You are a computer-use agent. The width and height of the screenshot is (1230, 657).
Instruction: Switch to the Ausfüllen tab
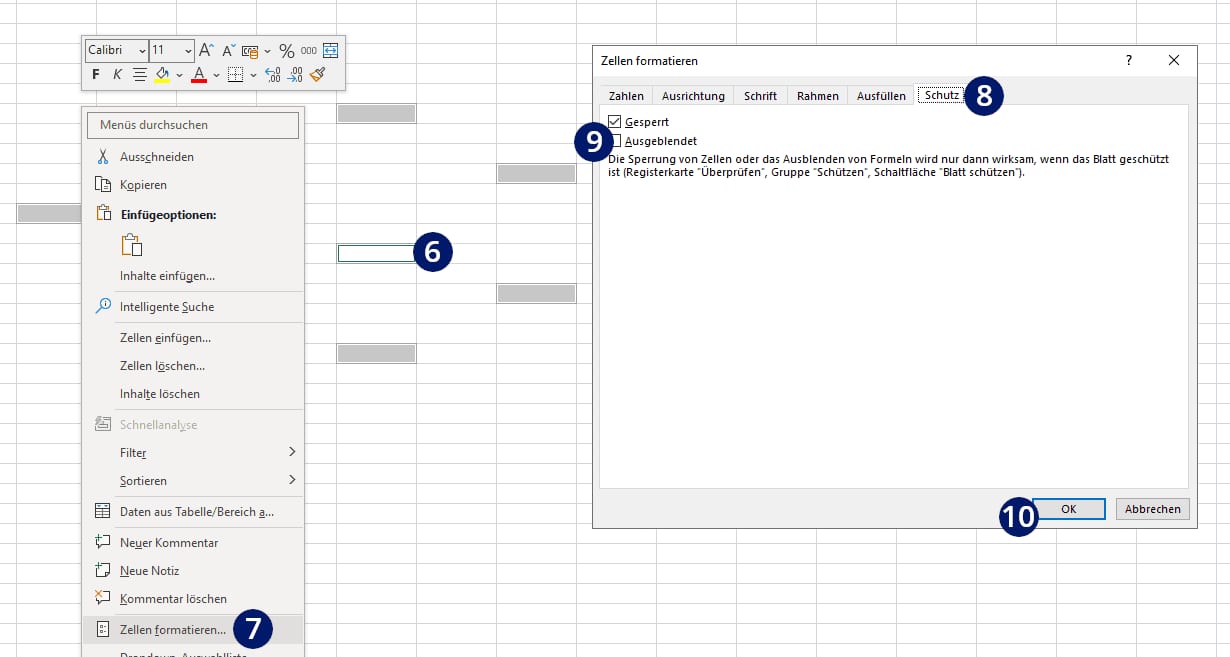[881, 96]
